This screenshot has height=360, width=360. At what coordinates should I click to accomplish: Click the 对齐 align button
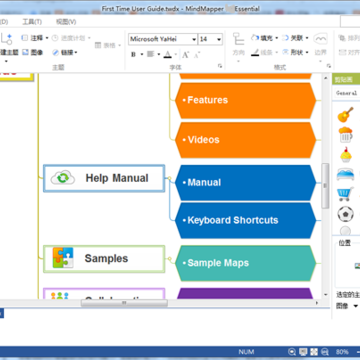349,52
